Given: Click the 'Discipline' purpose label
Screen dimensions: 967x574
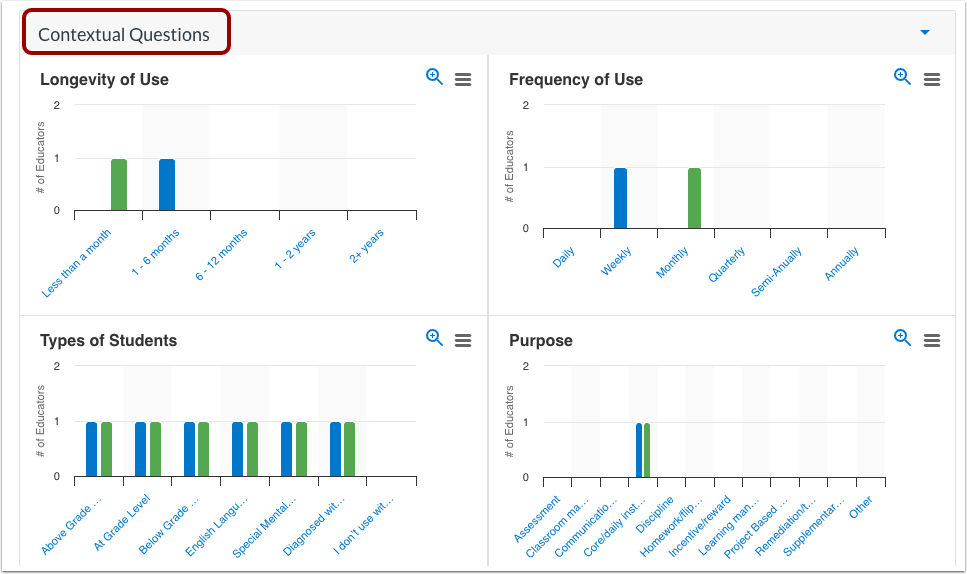Looking at the screenshot, I should coord(655,514).
